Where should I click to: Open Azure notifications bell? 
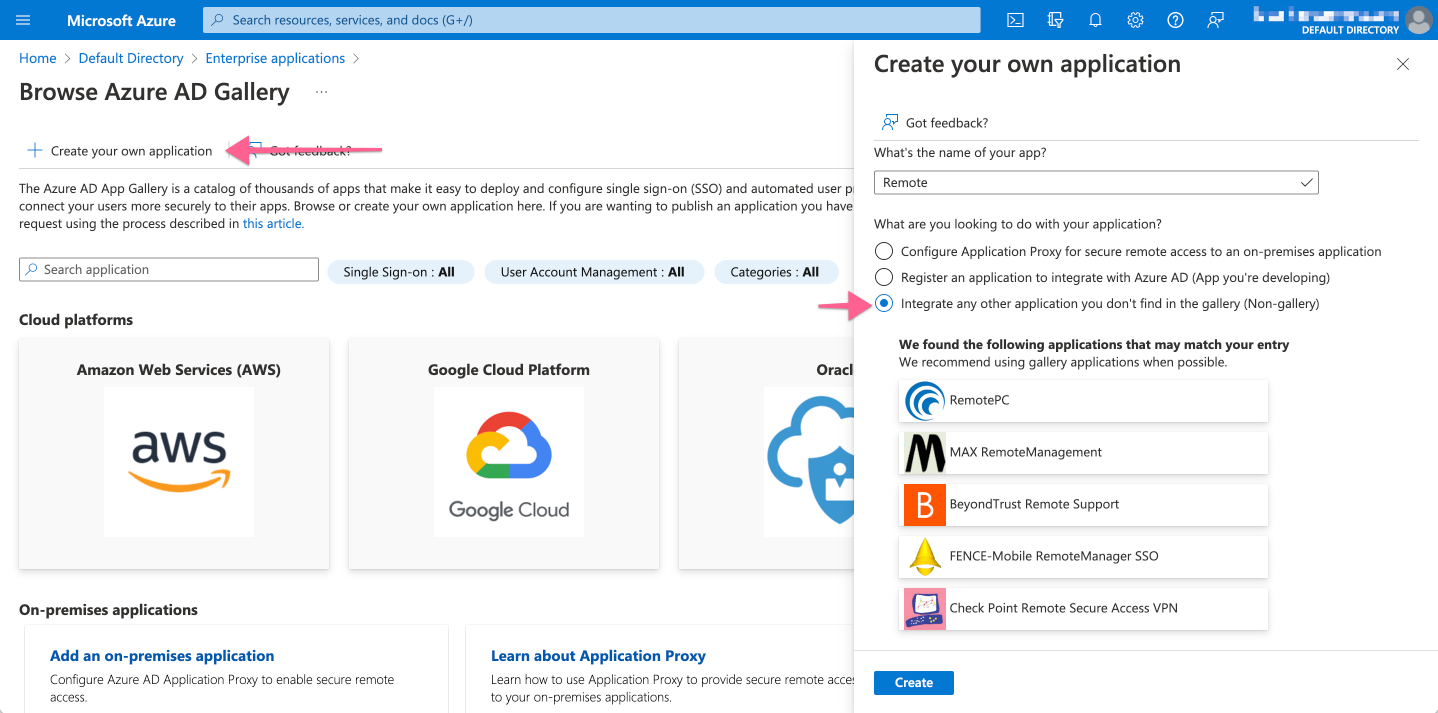[1095, 20]
